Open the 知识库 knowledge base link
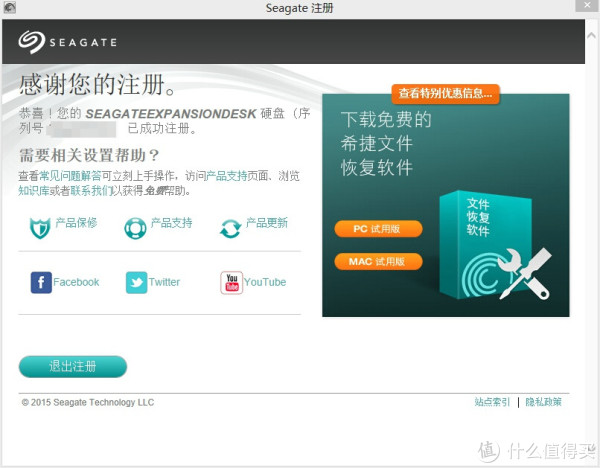 pyautogui.click(x=34, y=190)
